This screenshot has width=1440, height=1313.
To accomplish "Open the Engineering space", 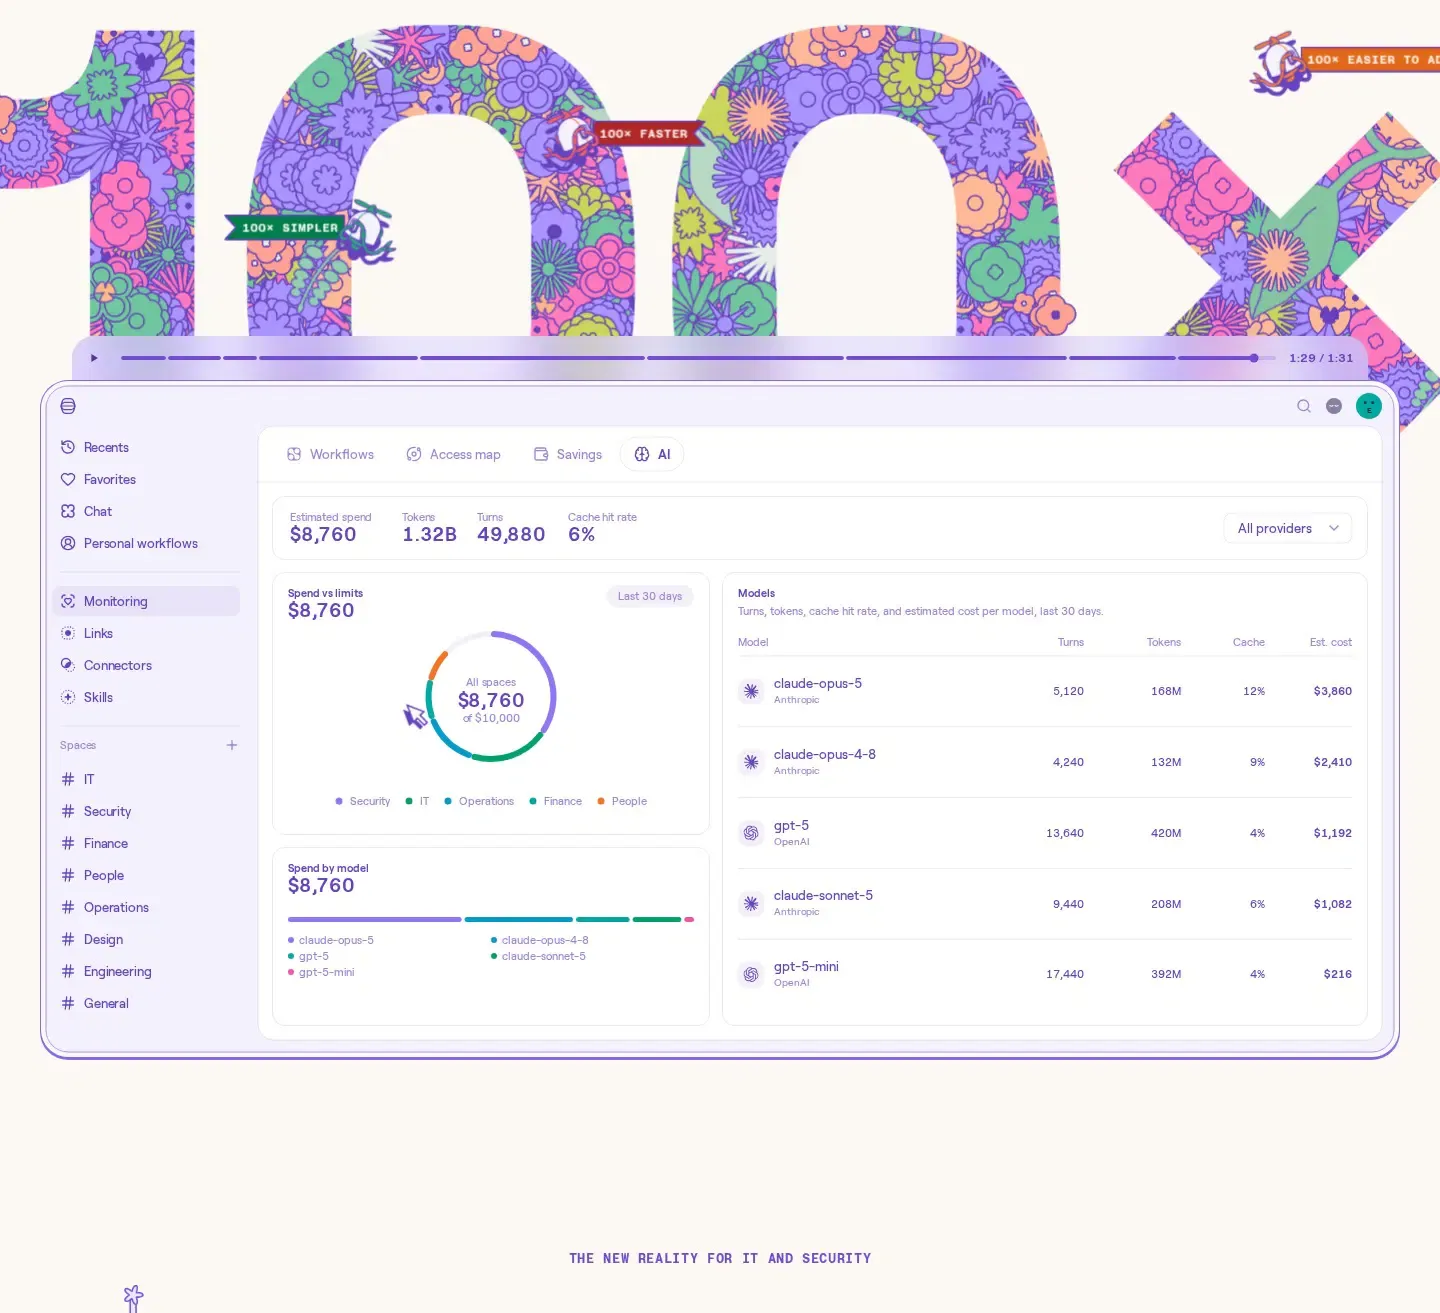I will [146, 971].
